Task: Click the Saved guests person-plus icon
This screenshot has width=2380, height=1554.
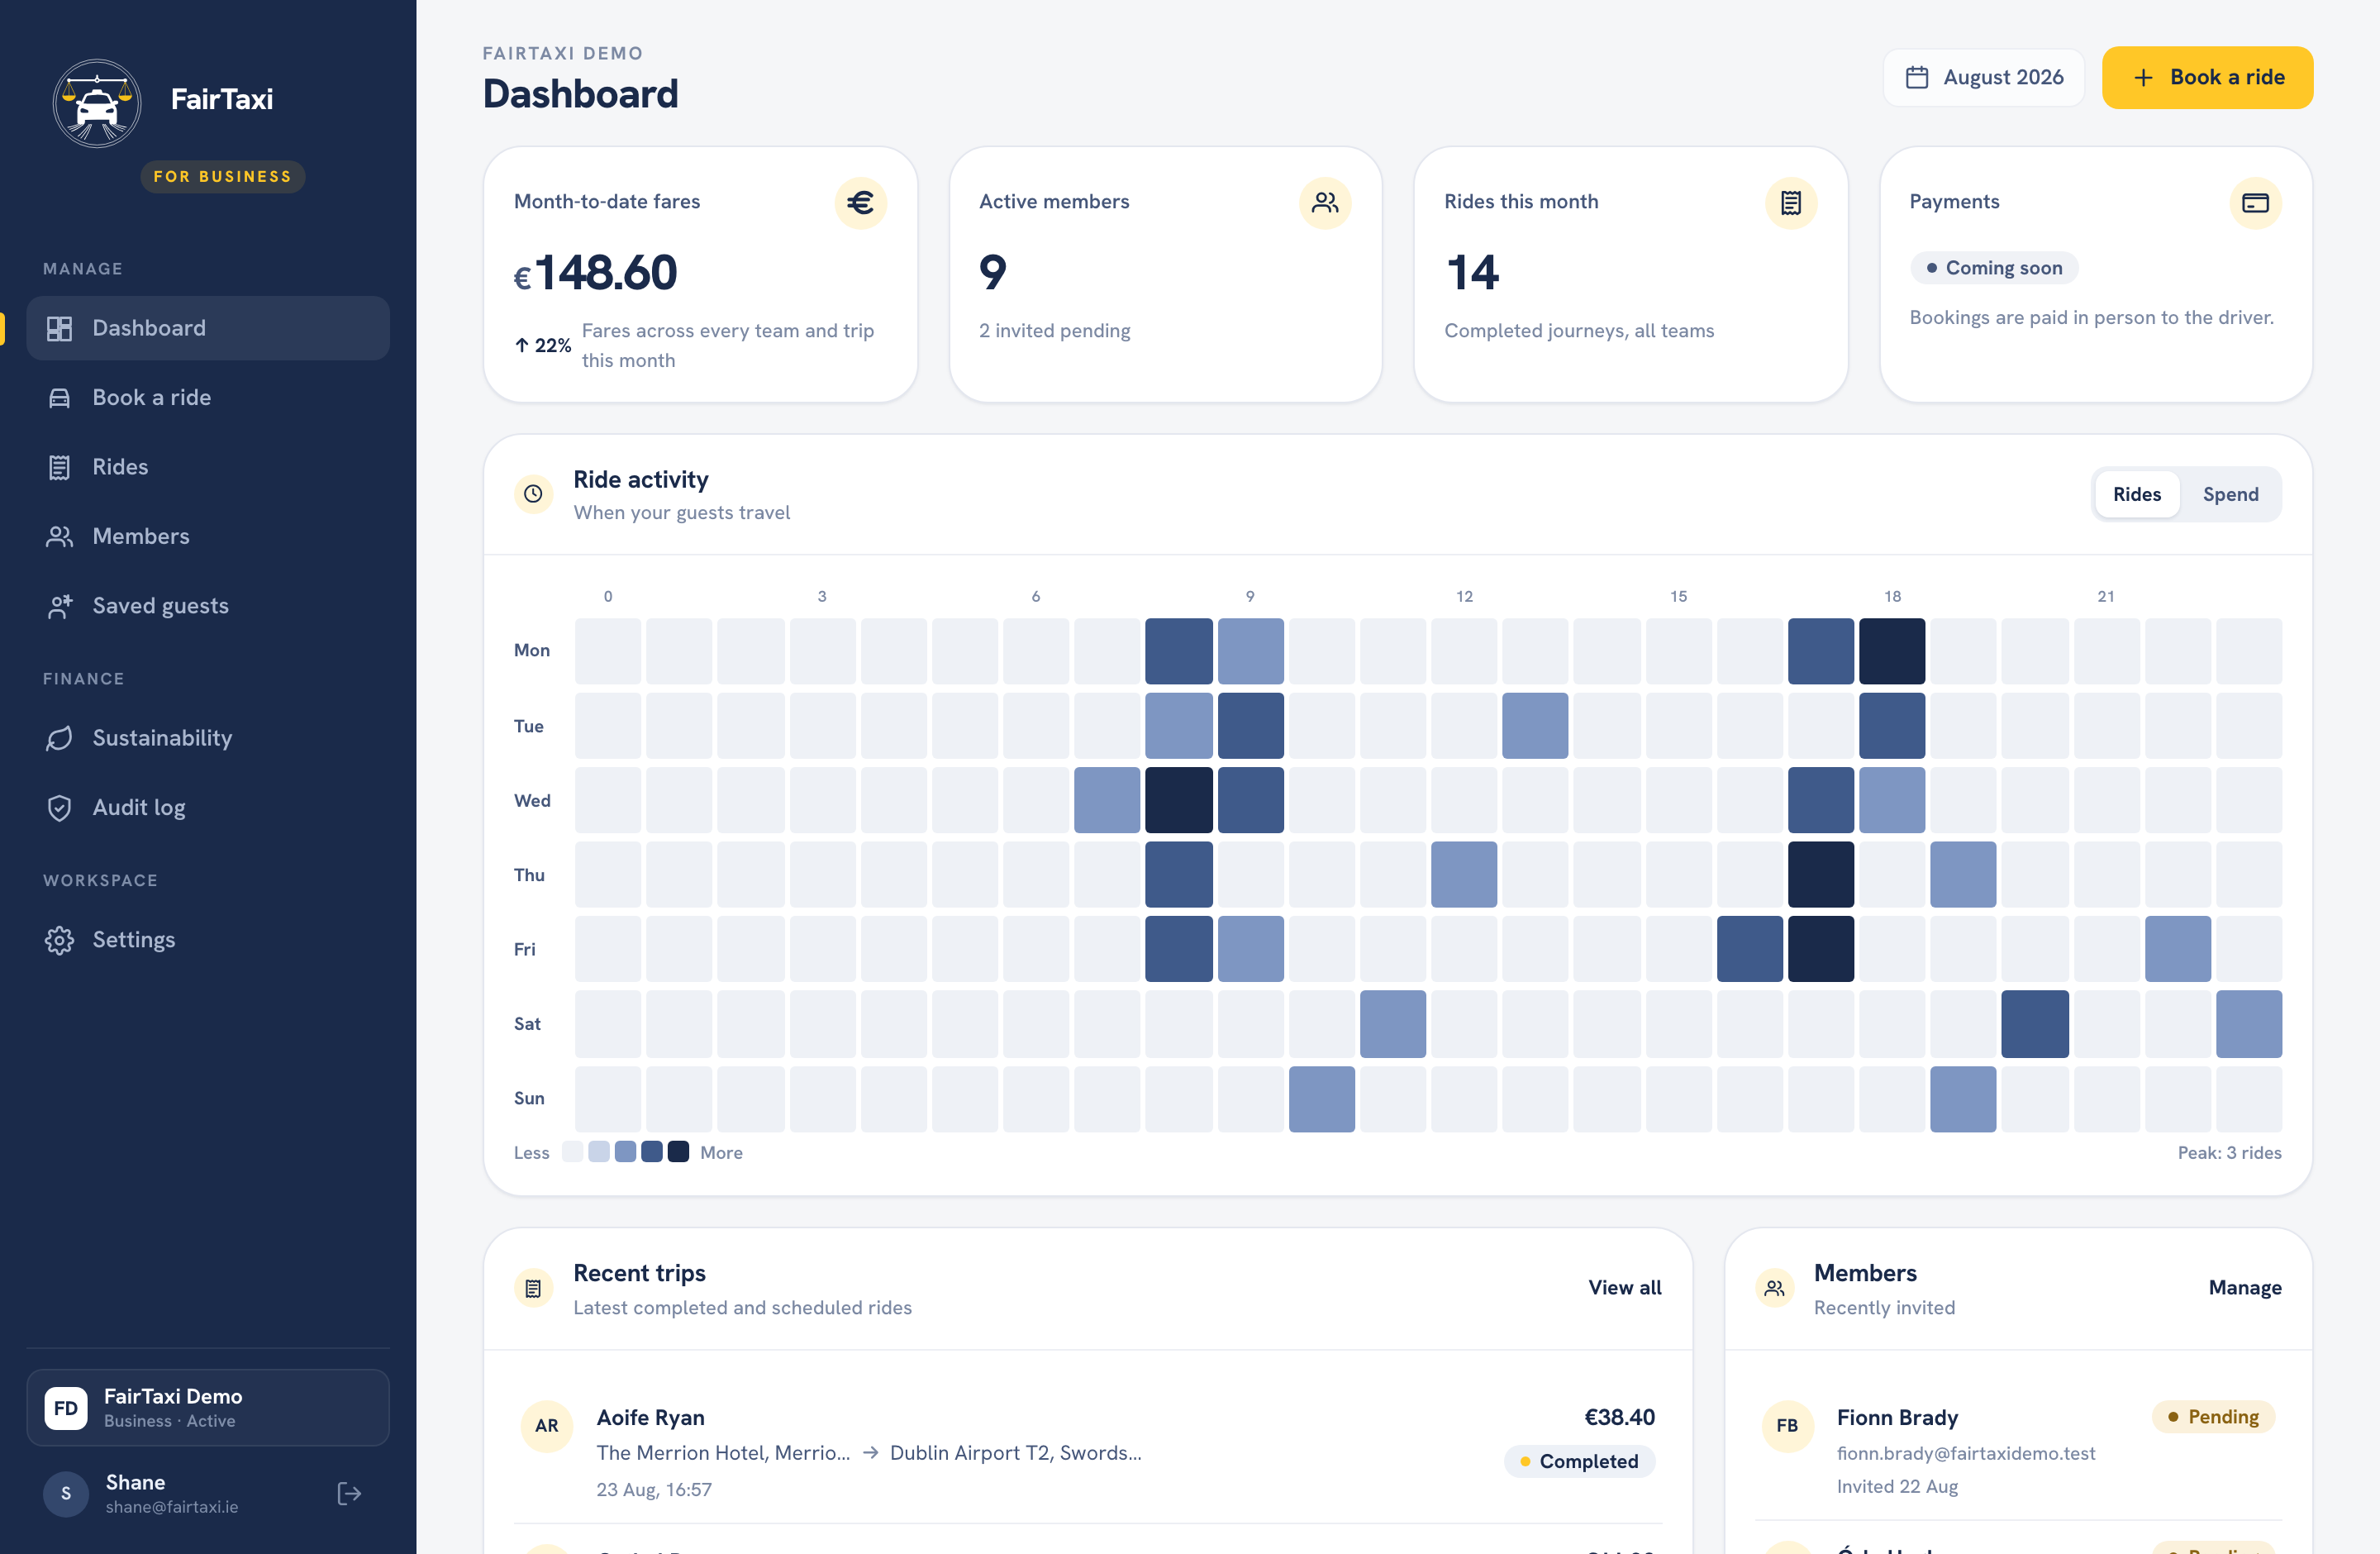Action: coord(60,606)
